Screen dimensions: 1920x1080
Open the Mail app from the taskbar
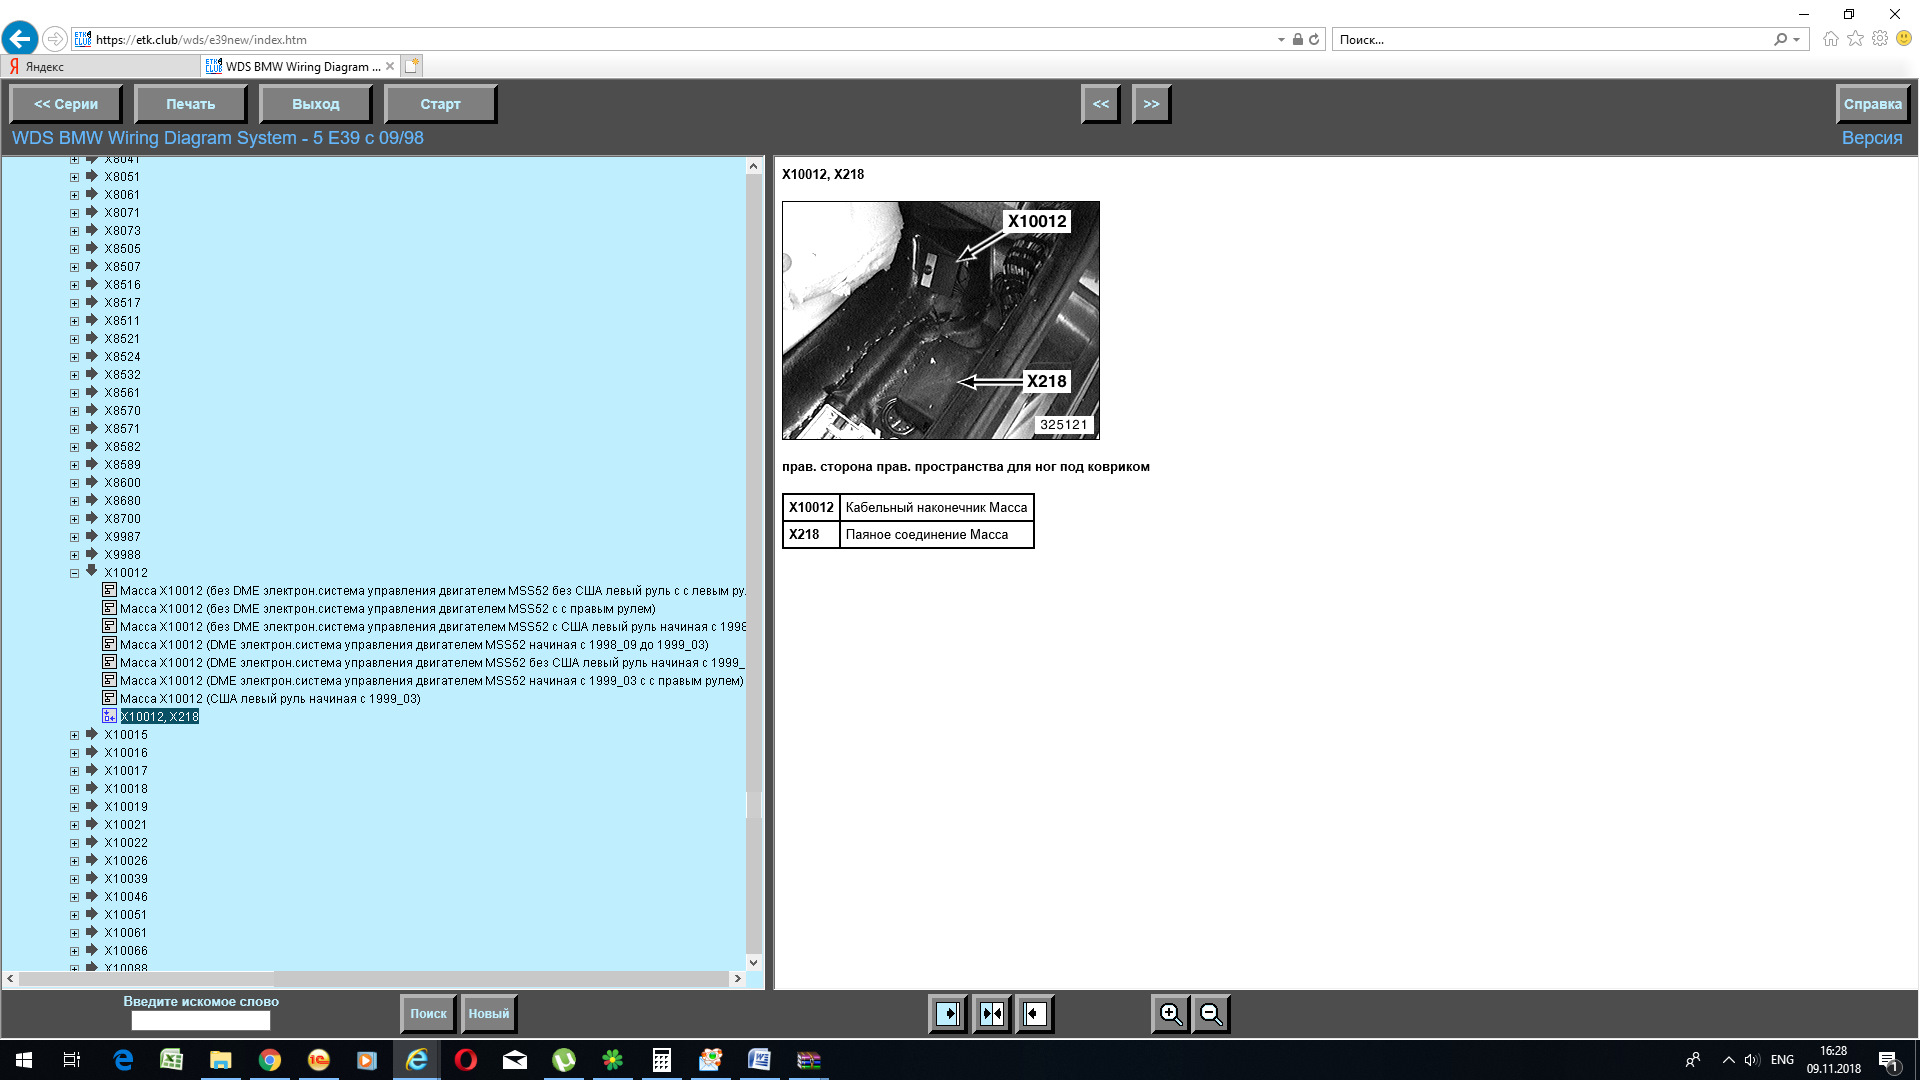pyautogui.click(x=515, y=1060)
